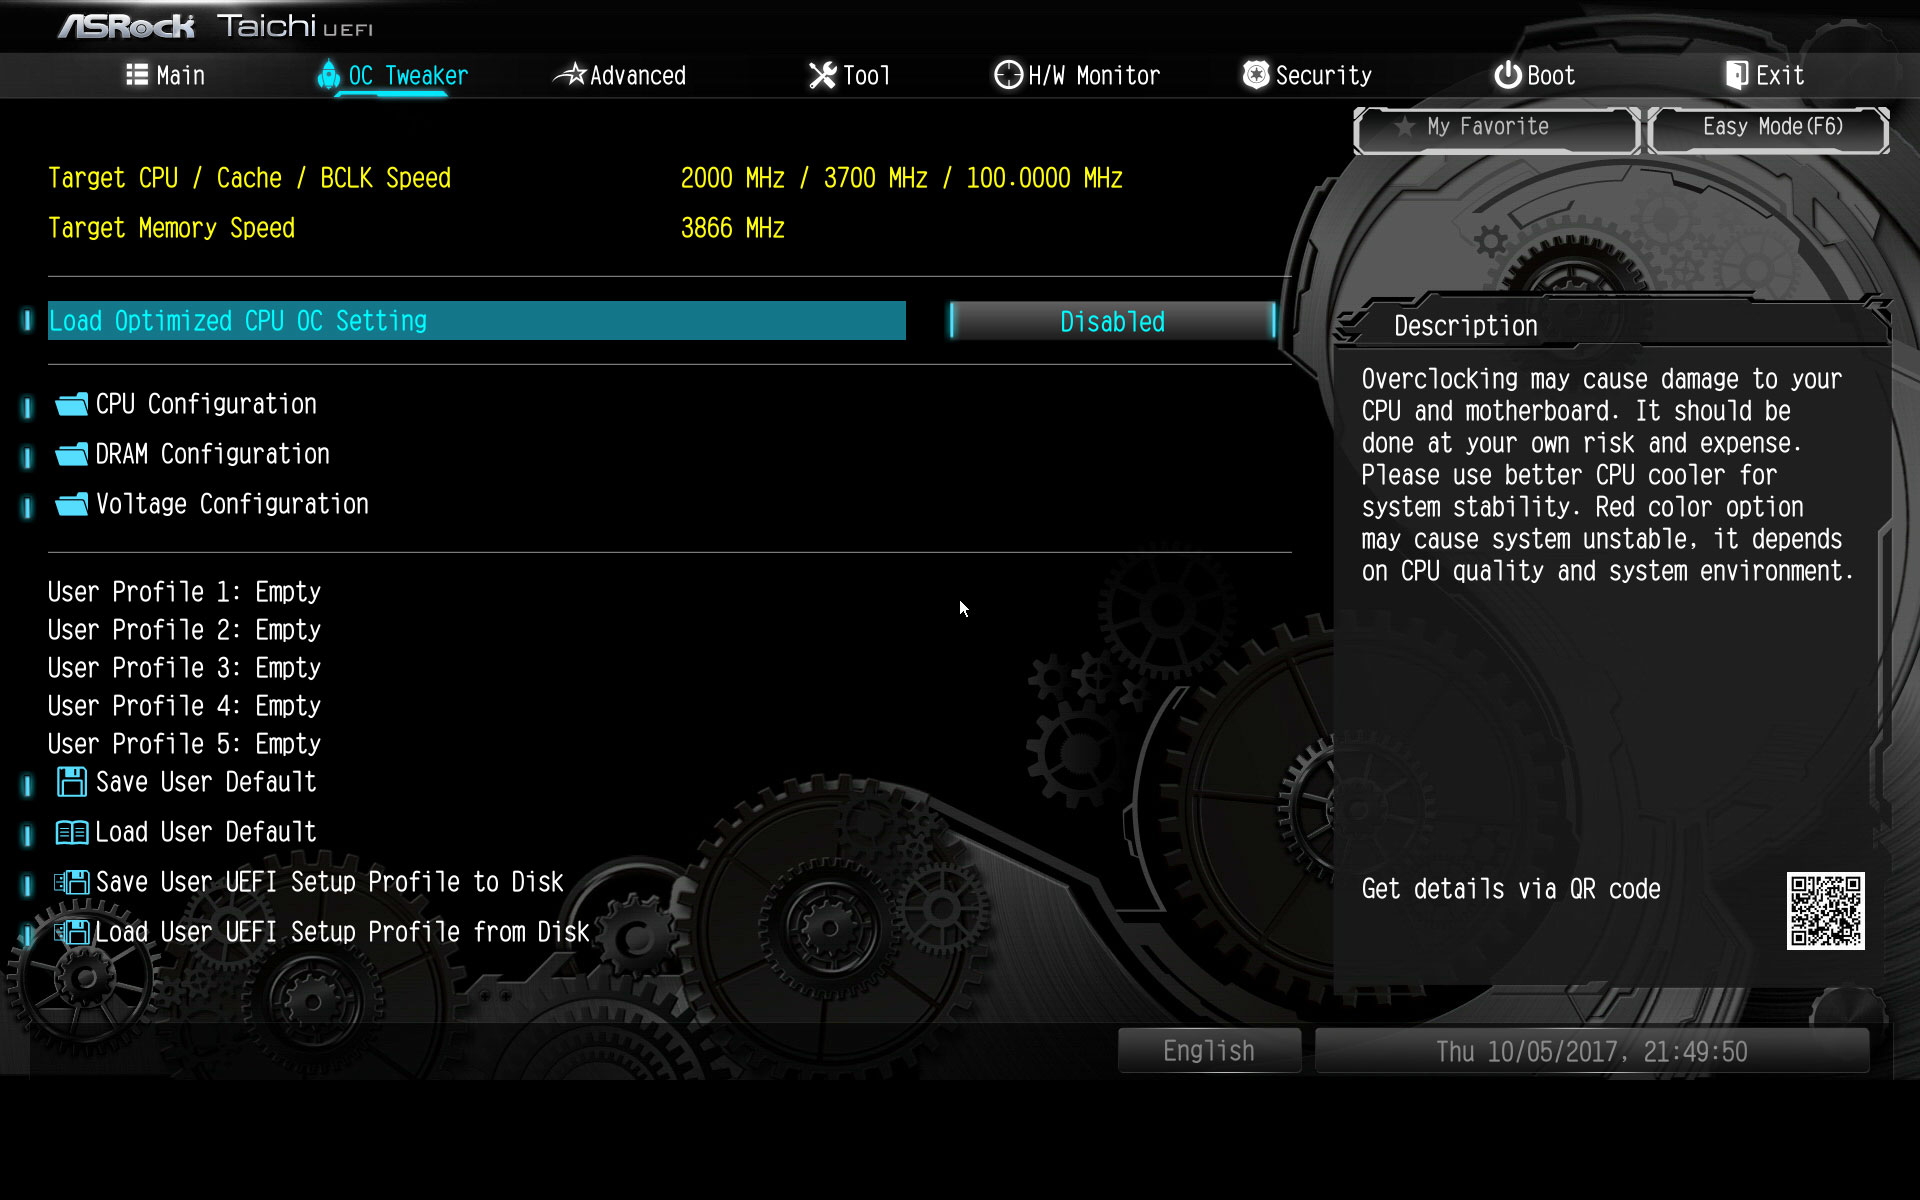The width and height of the screenshot is (1920, 1200).
Task: Expand Voltage Configuration section
Action: point(232,503)
